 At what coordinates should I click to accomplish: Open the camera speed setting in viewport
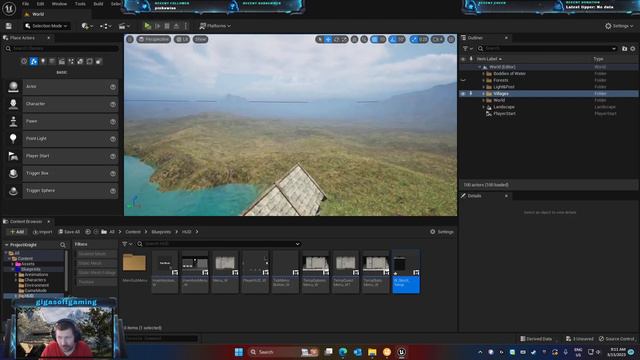point(438,39)
